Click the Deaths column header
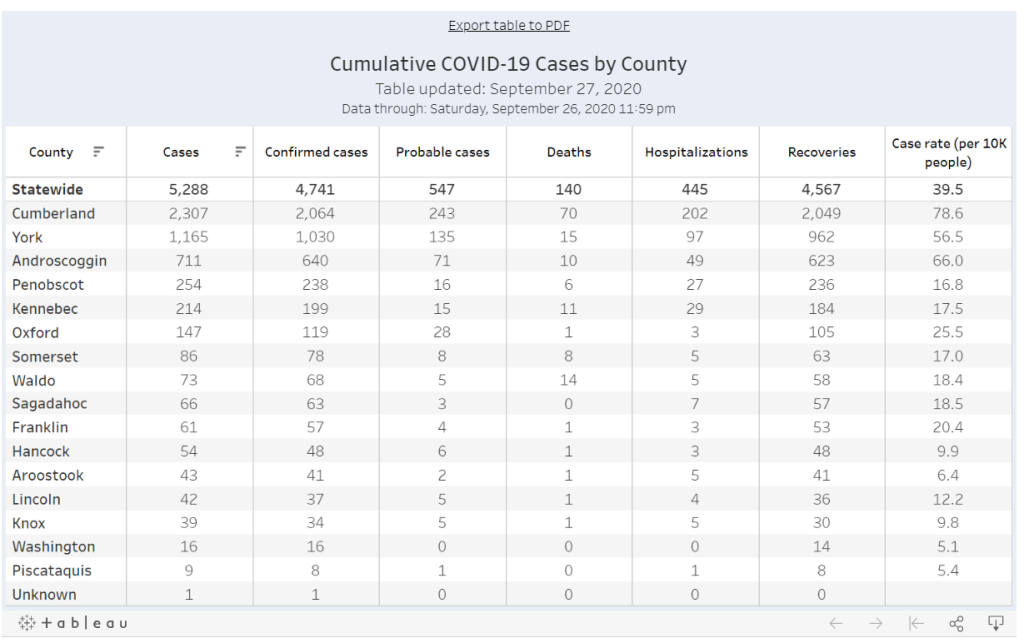 click(569, 152)
